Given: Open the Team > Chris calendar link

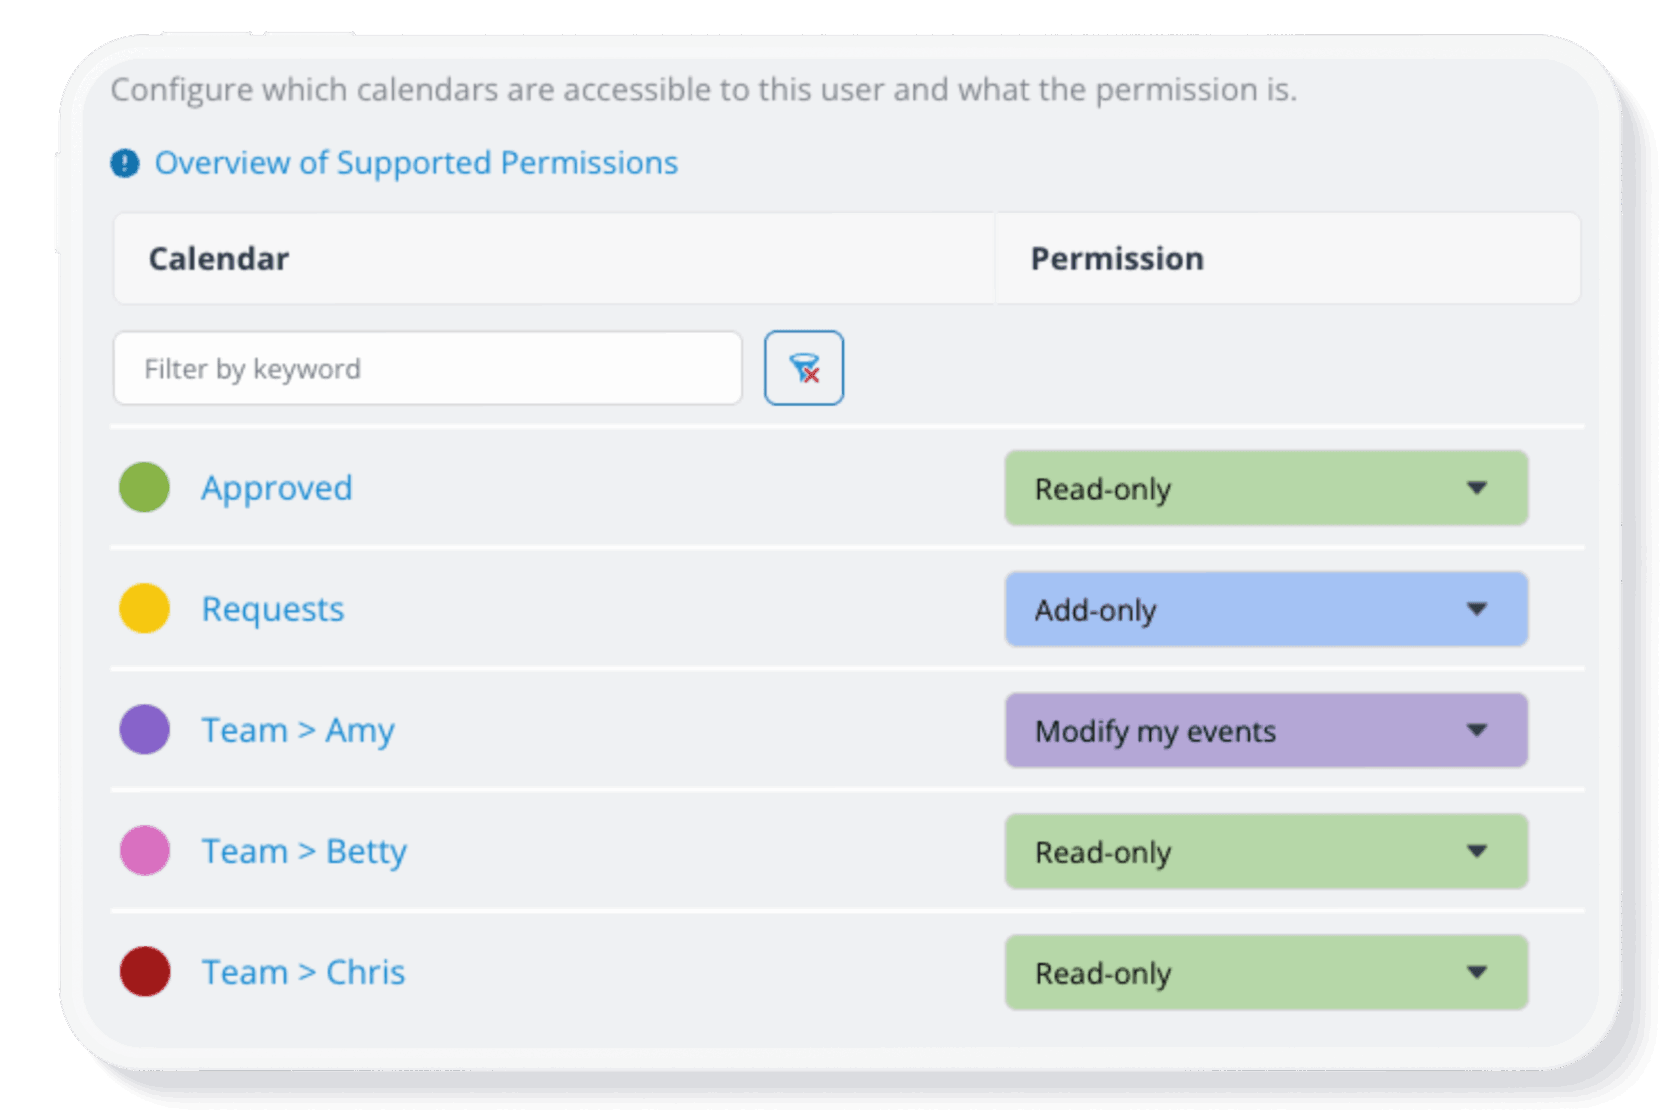Looking at the screenshot, I should (x=303, y=972).
